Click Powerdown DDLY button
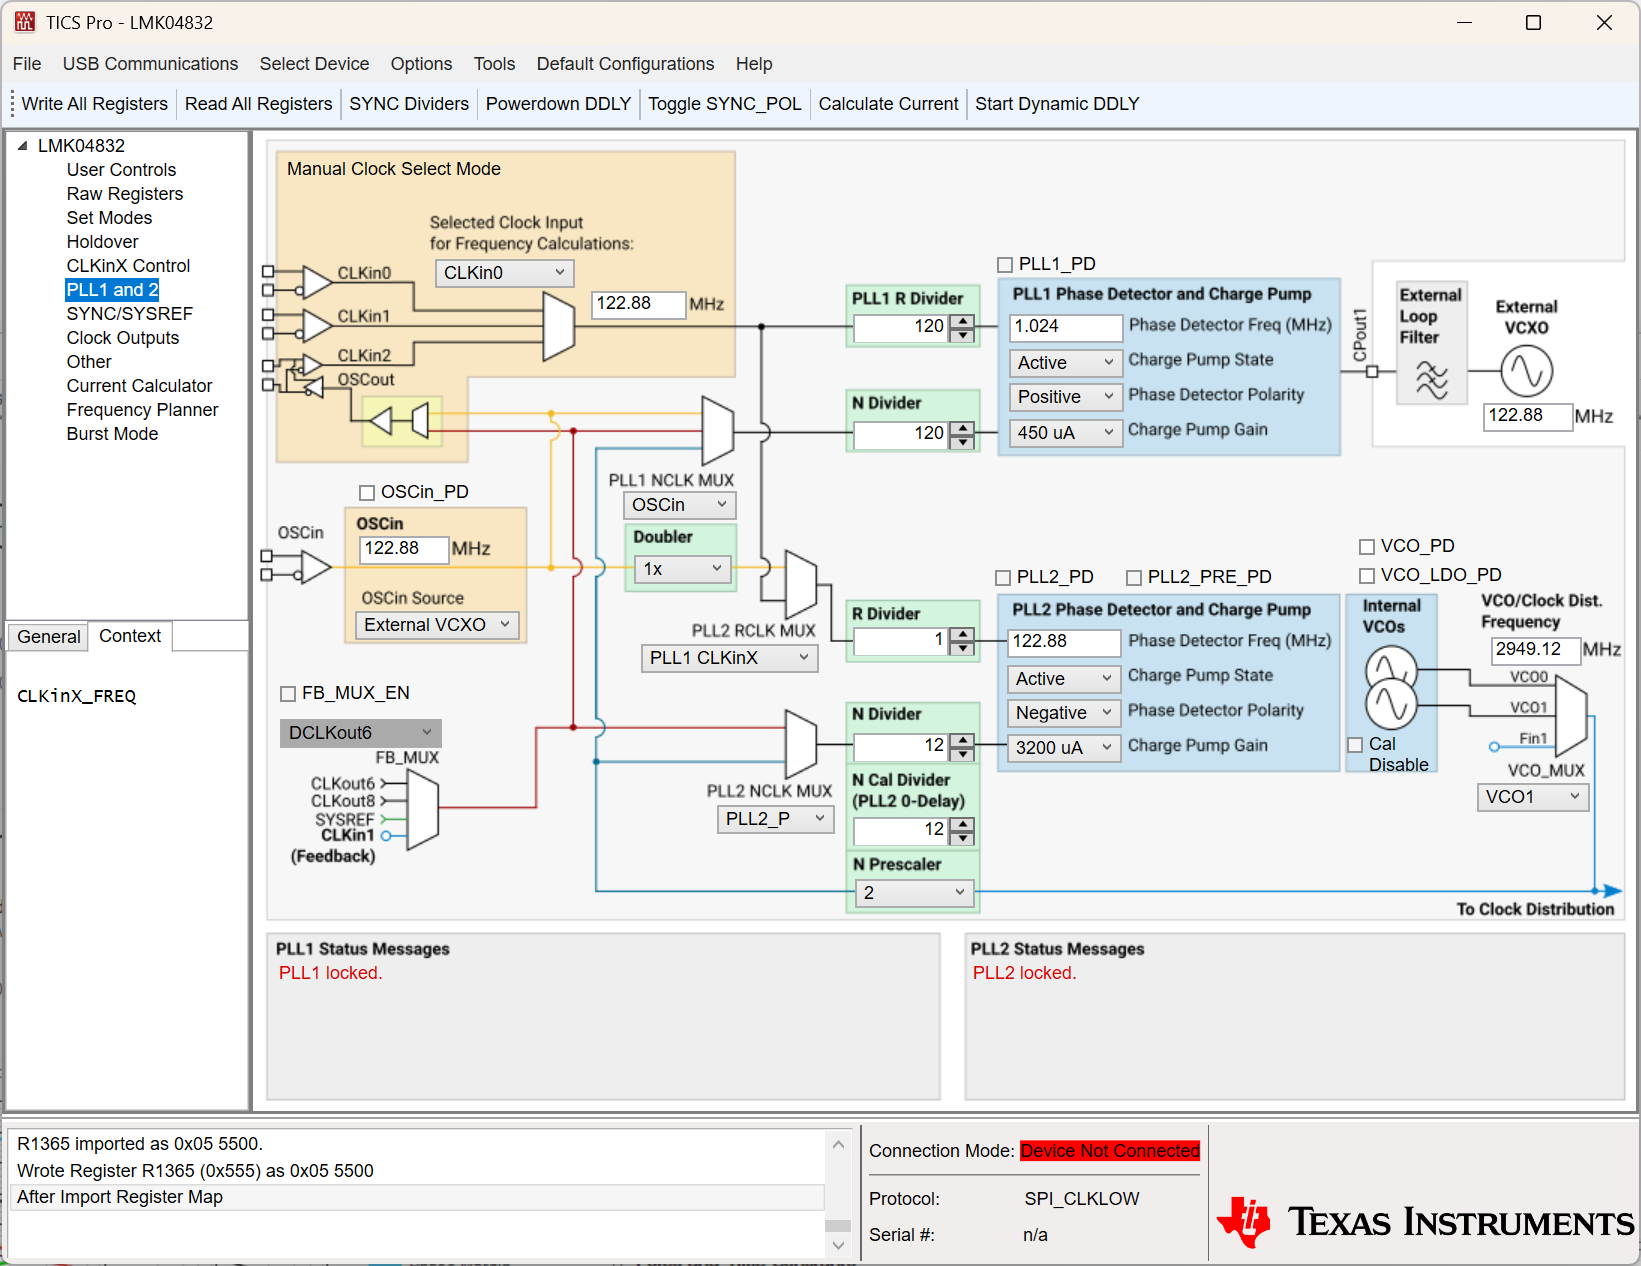Screen dimensions: 1641x1266 pyautogui.click(x=558, y=104)
